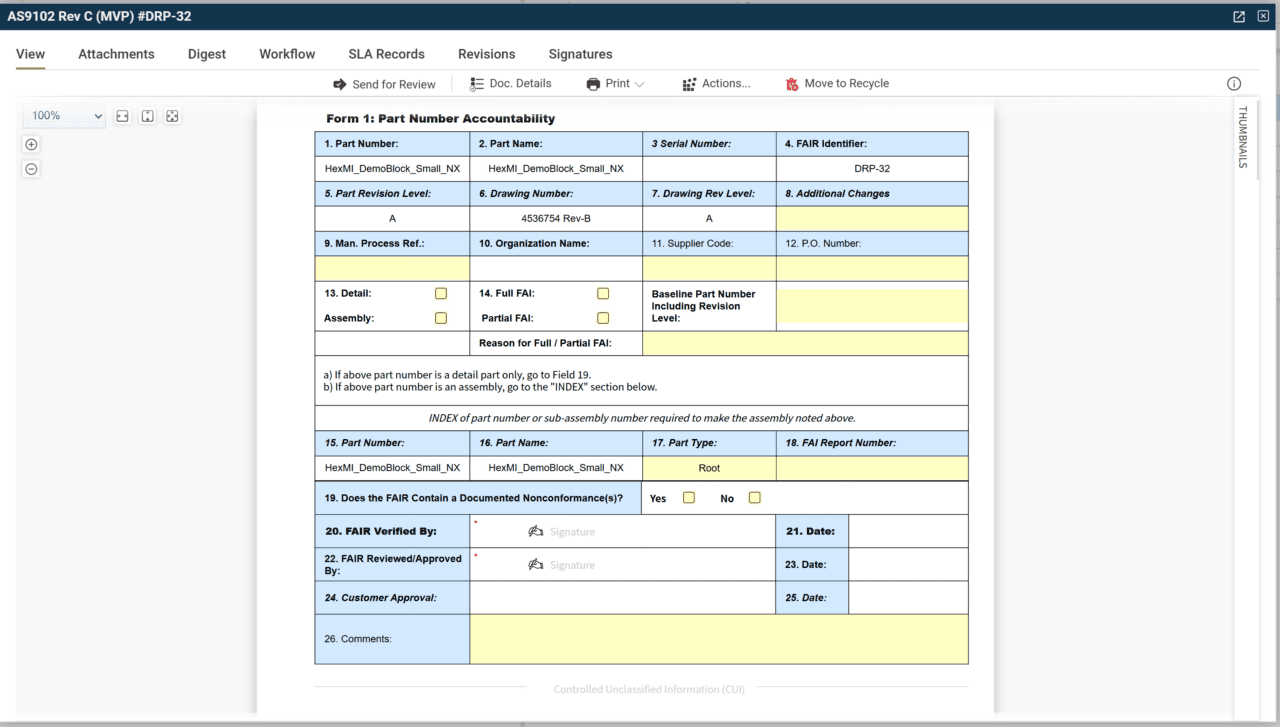Mark Yes for documented nonconformances
The image size is (1280, 727).
687,497
